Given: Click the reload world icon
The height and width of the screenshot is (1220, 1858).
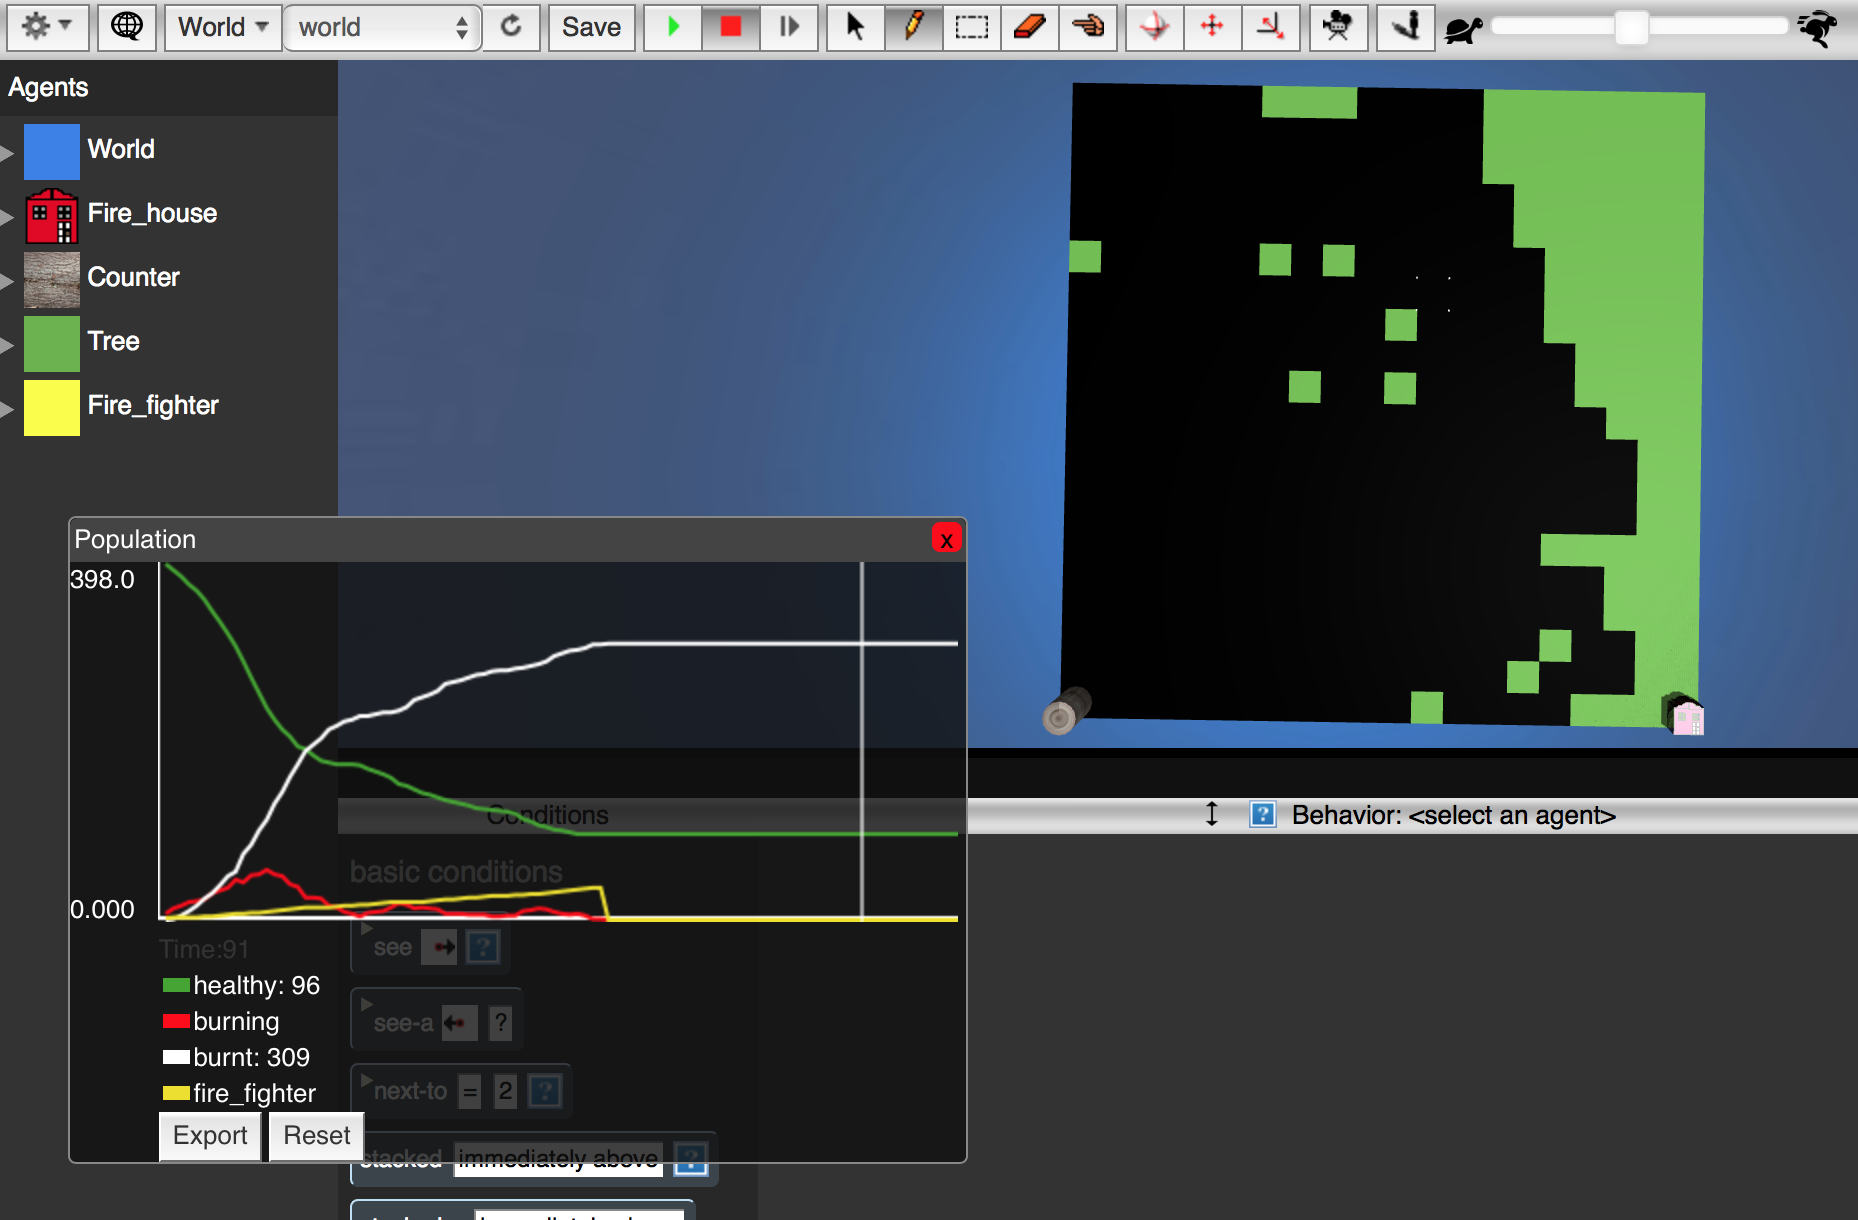Looking at the screenshot, I should (511, 27).
